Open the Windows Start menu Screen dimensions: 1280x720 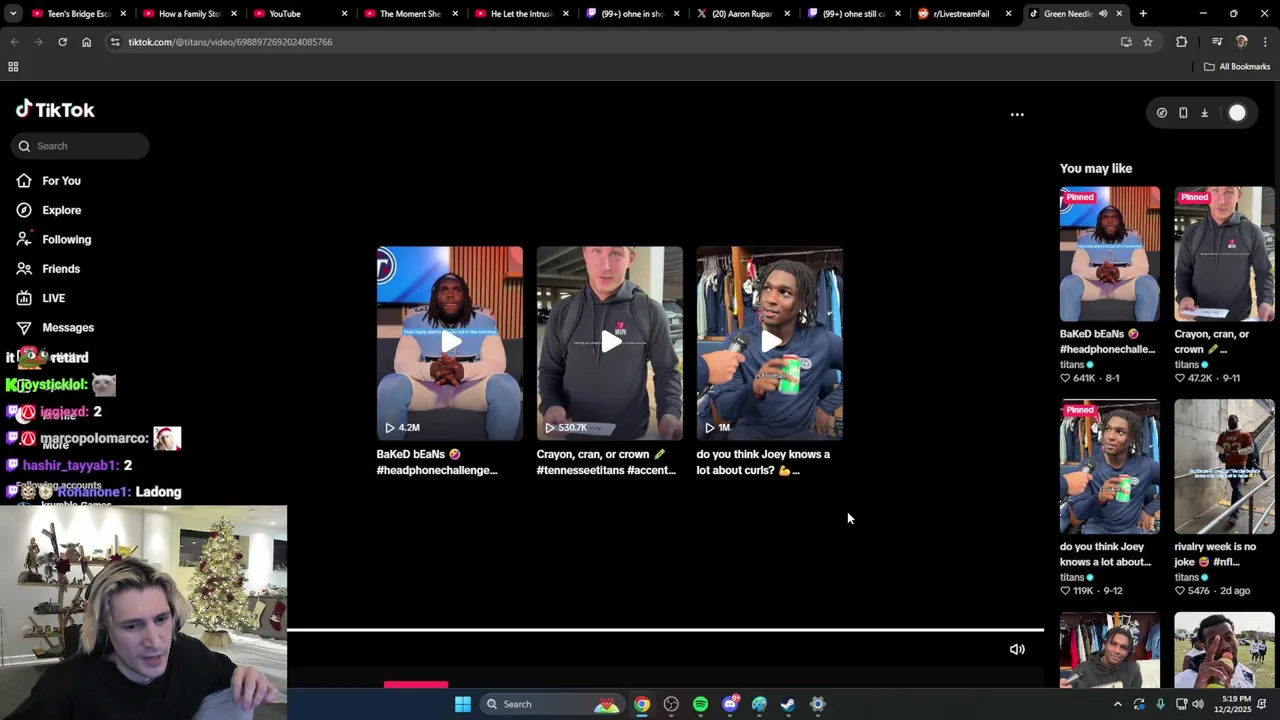click(462, 704)
